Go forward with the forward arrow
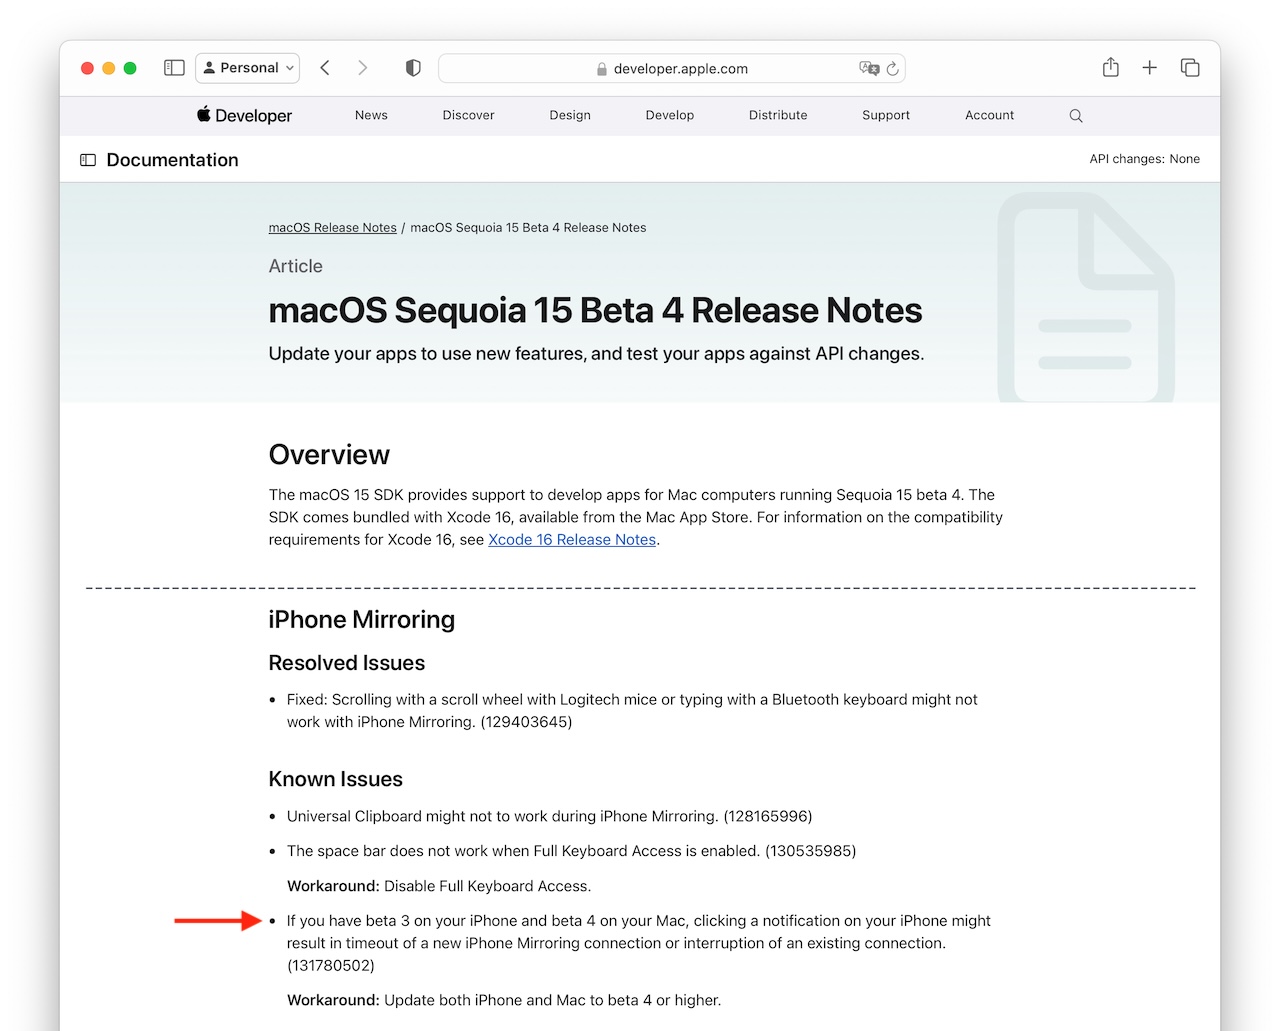Viewport: 1280px width, 1031px height. [362, 68]
